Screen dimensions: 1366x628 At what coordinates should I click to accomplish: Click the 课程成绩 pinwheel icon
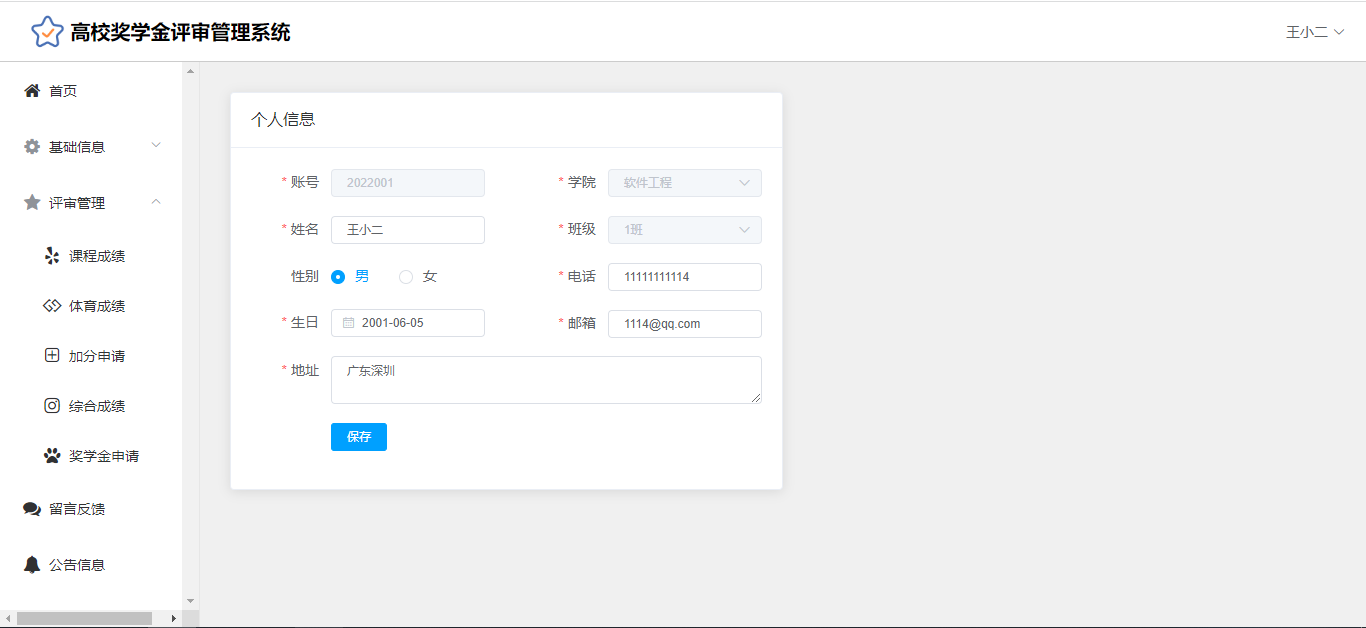(x=52, y=256)
